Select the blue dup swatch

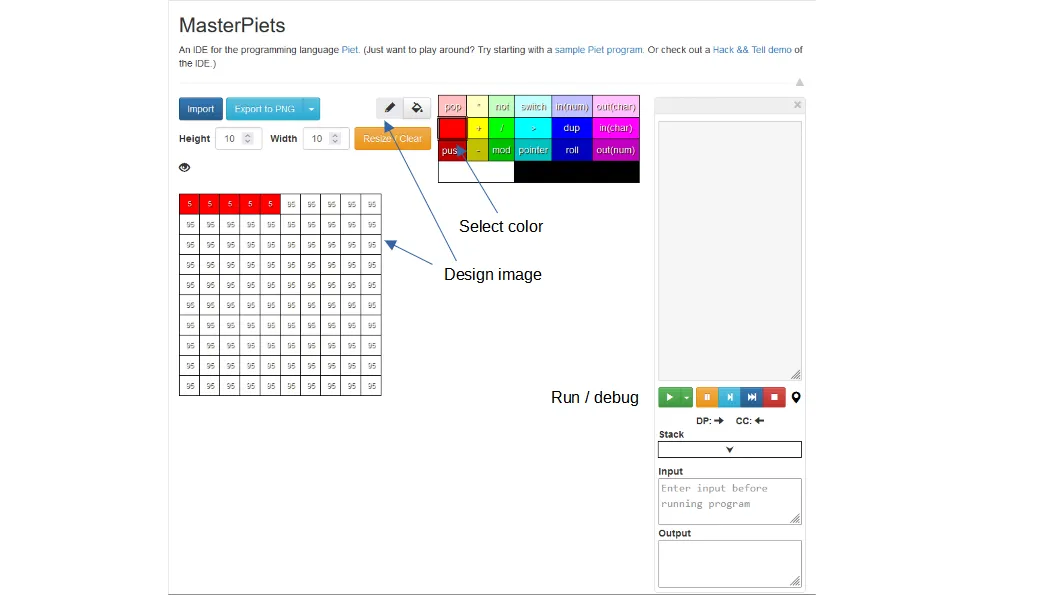pyautogui.click(x=572, y=128)
